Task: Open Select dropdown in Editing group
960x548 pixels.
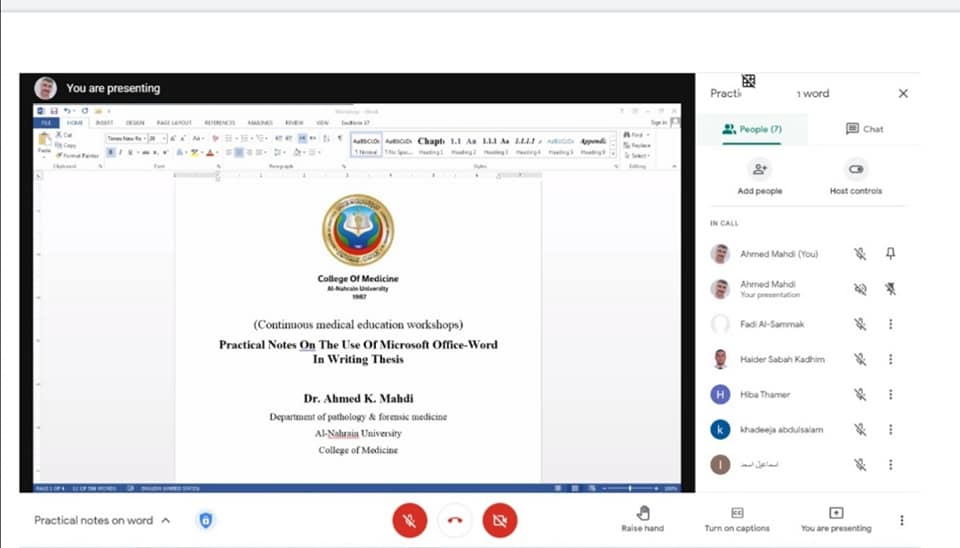Action: point(636,156)
